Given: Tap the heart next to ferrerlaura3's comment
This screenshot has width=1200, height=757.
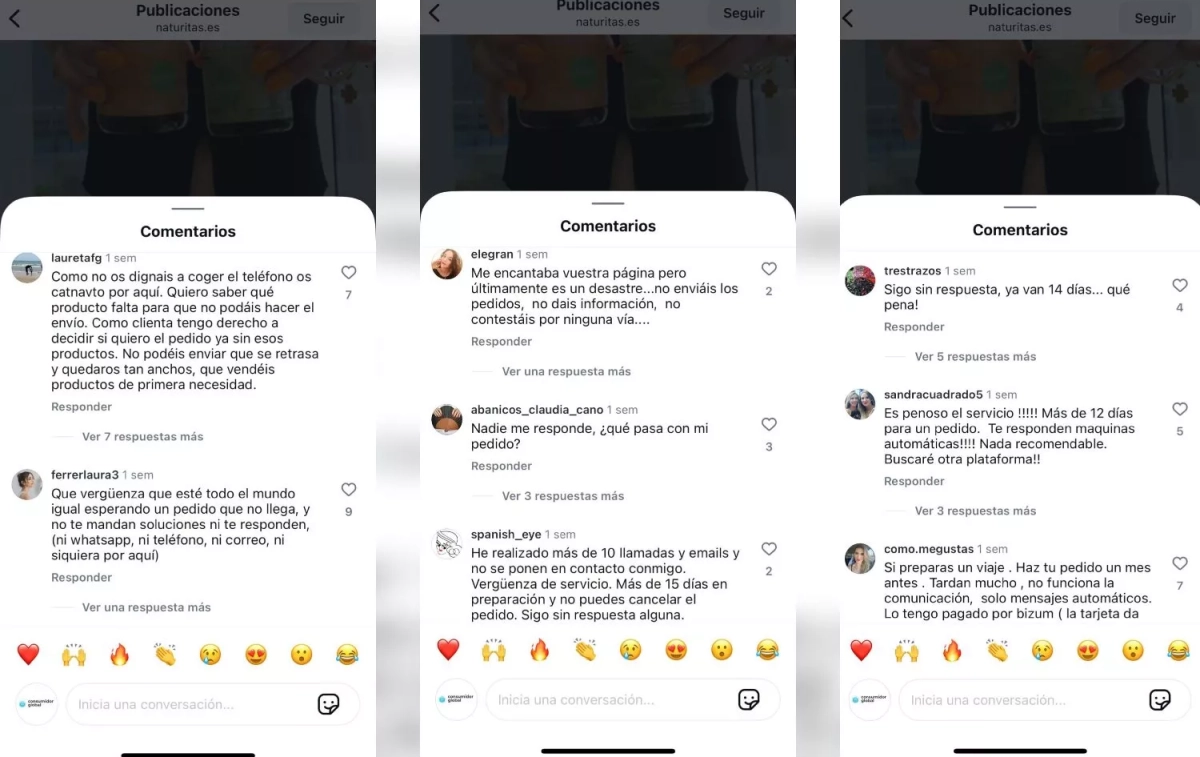Looking at the screenshot, I should pyautogui.click(x=348, y=490).
